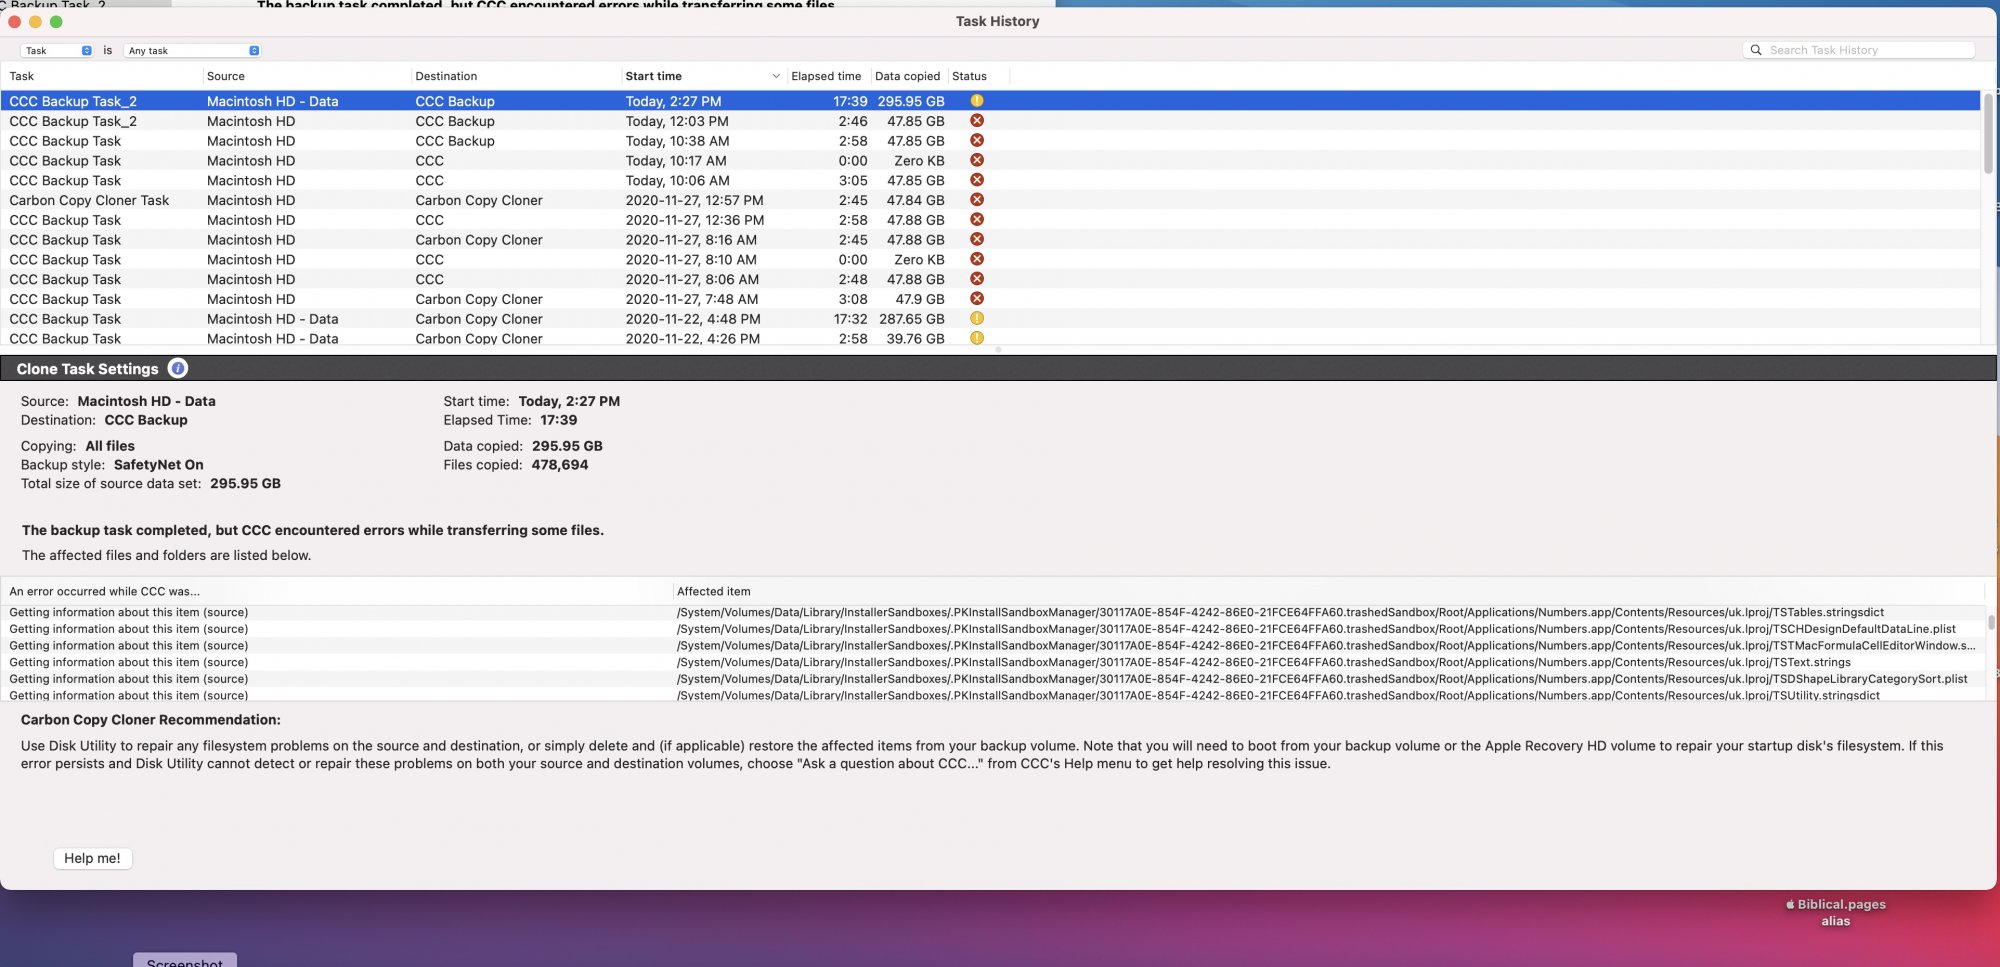The height and width of the screenshot is (967, 2000).
Task: Select the Carbon Copy Cloner Task row
Action: (x=990, y=200)
